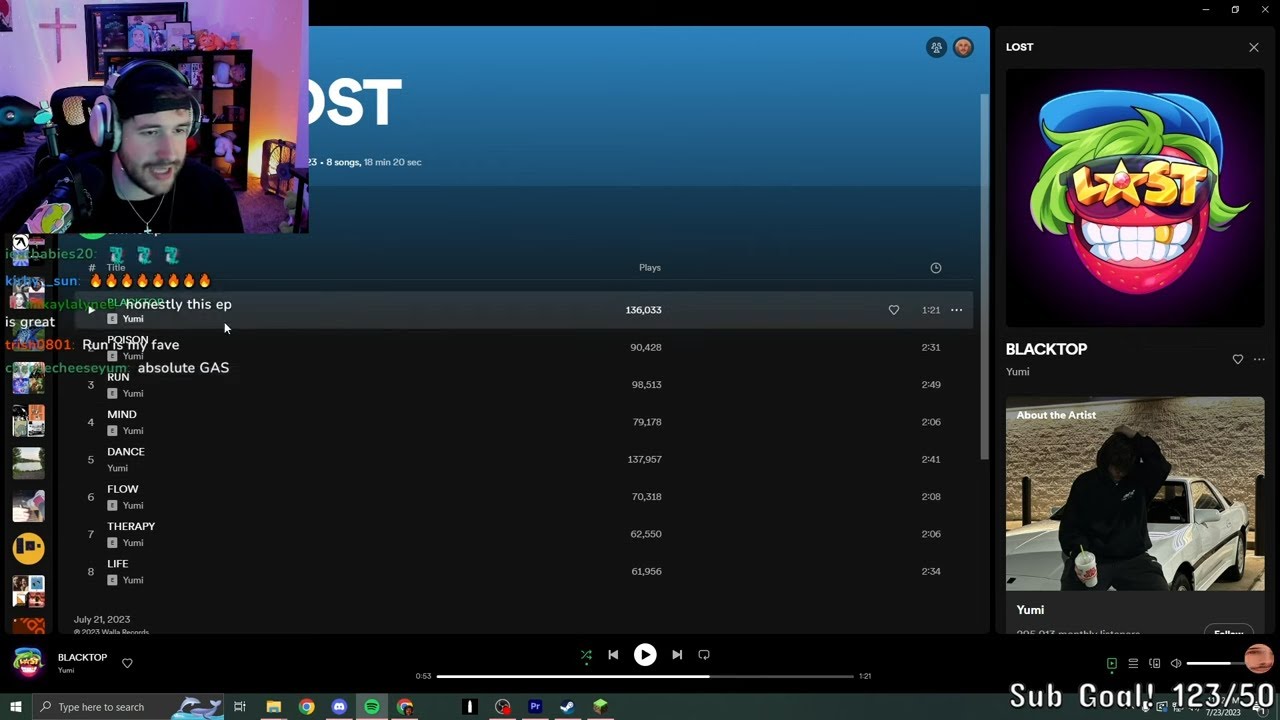Image resolution: width=1280 pixels, height=720 pixels.
Task: Click the play count 137,957
Action: click(644, 459)
